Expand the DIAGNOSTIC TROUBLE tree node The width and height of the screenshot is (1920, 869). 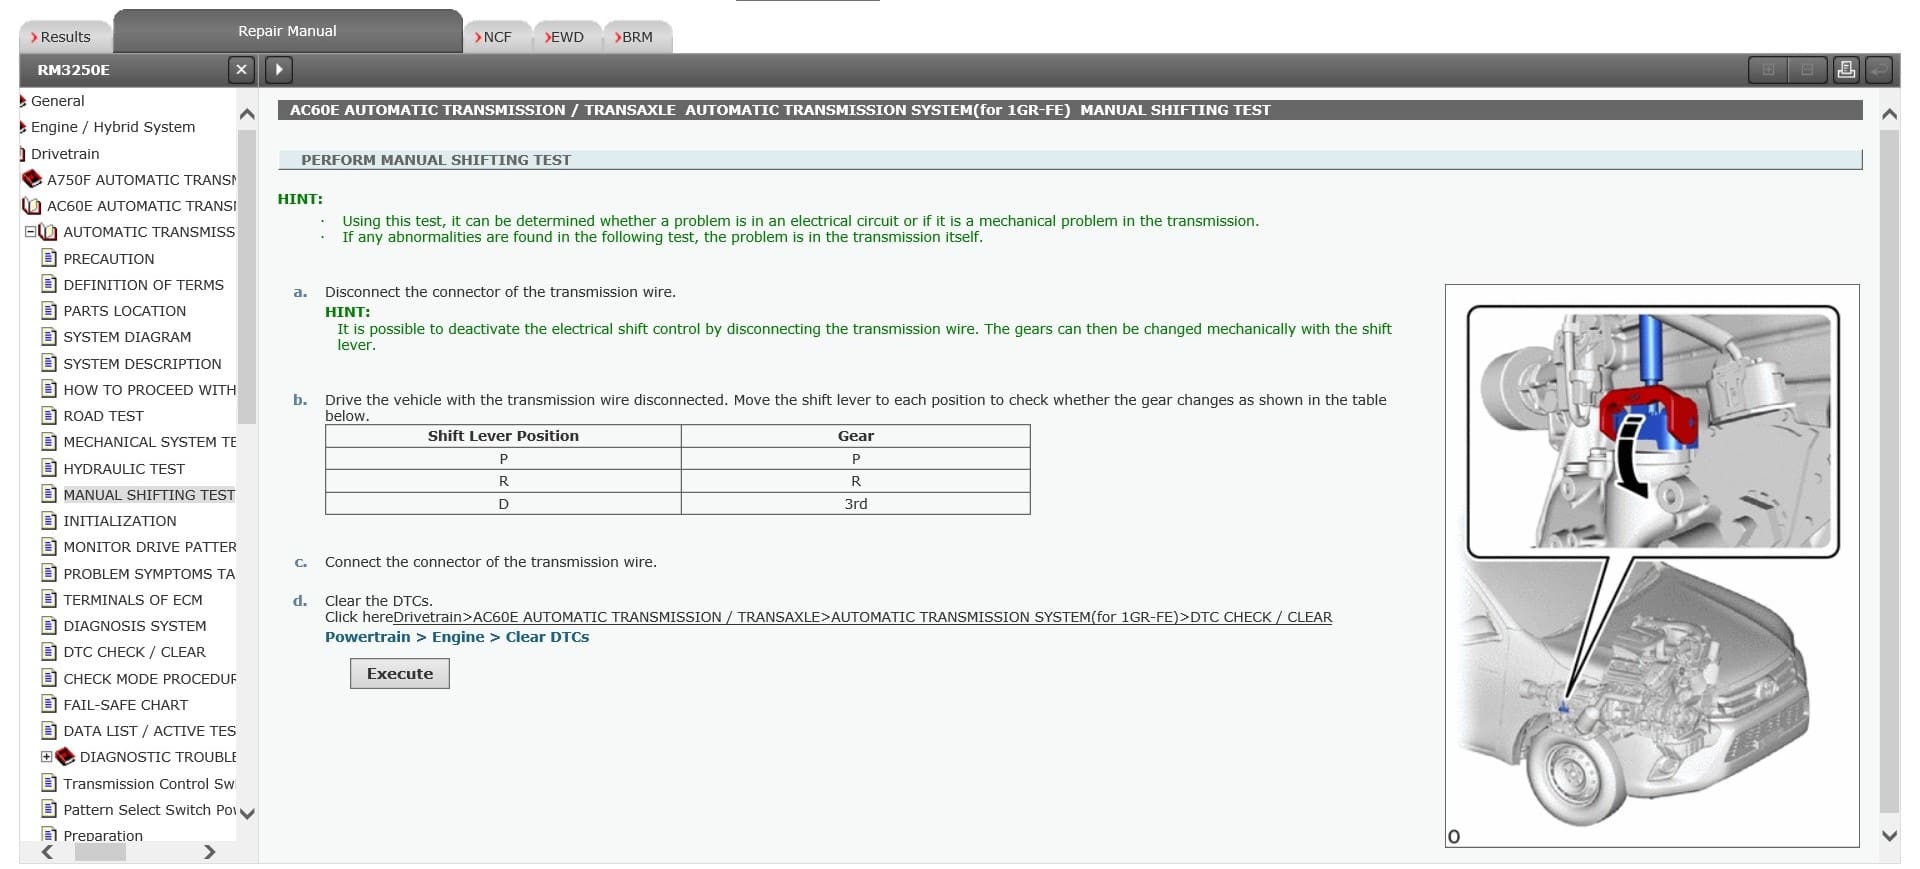click(46, 757)
